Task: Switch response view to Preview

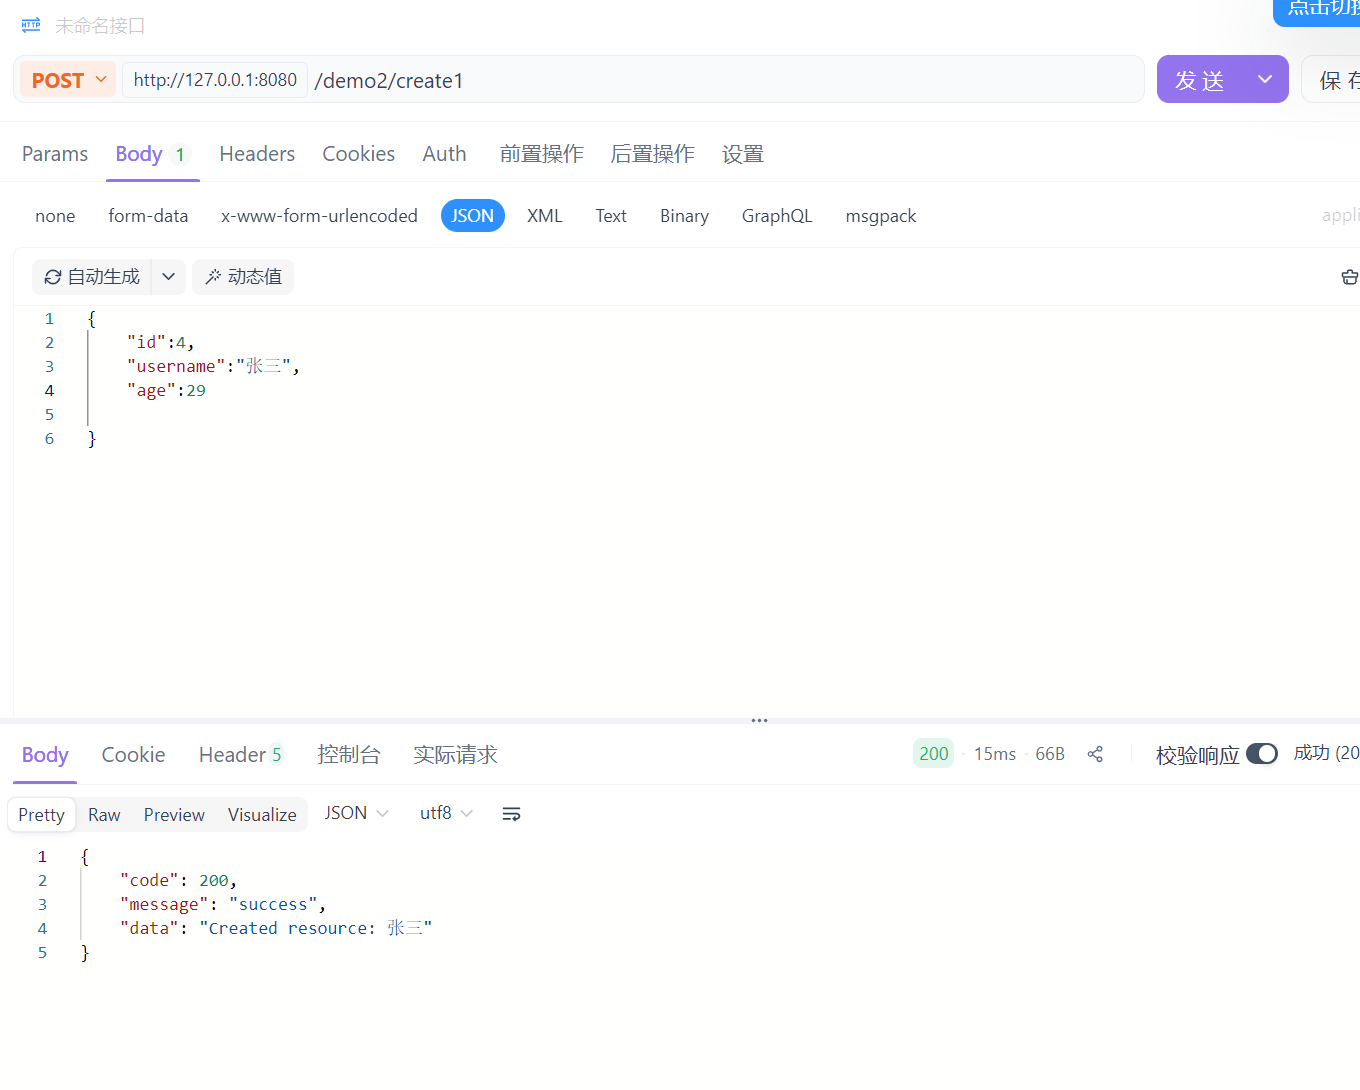Action: click(174, 815)
